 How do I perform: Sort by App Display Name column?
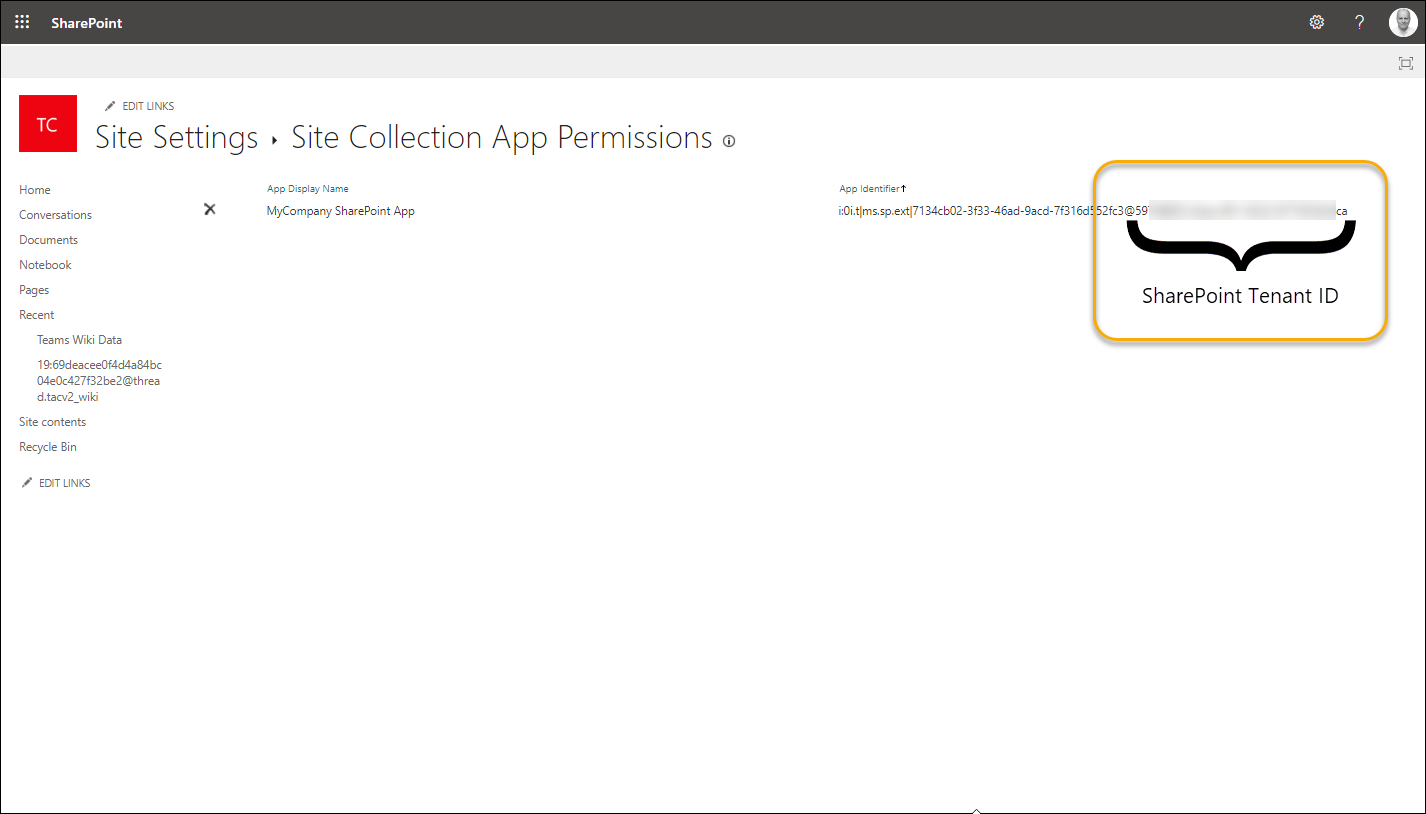coord(308,189)
